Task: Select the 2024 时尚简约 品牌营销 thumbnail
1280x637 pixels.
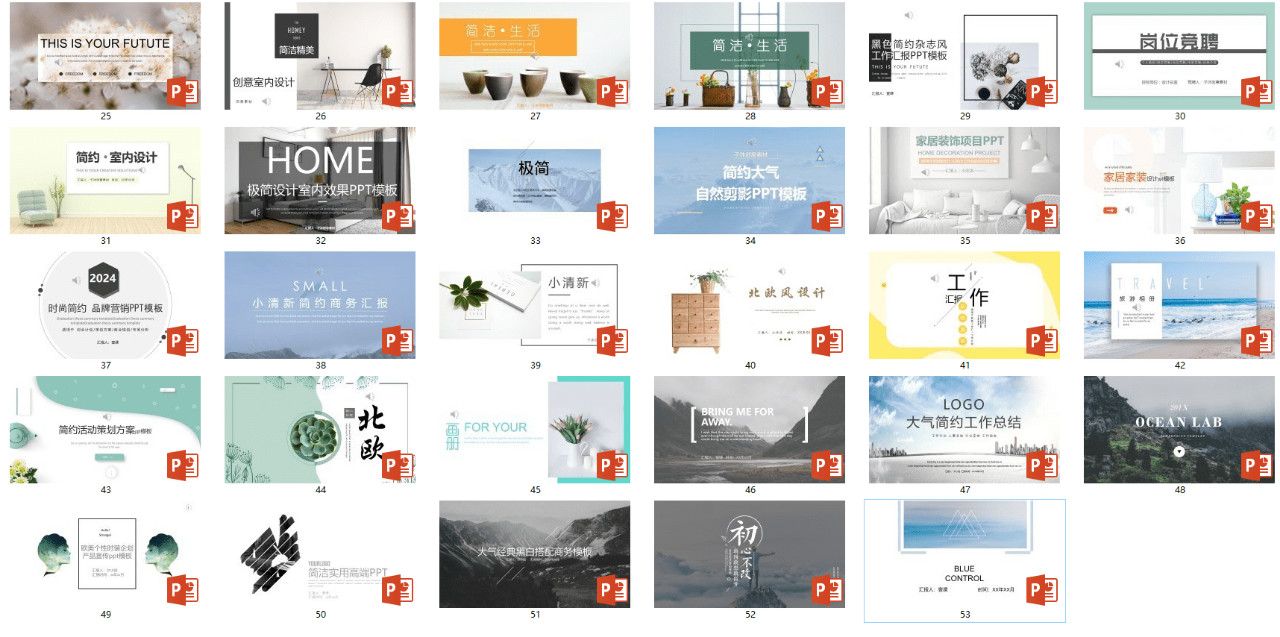Action: click(x=105, y=306)
